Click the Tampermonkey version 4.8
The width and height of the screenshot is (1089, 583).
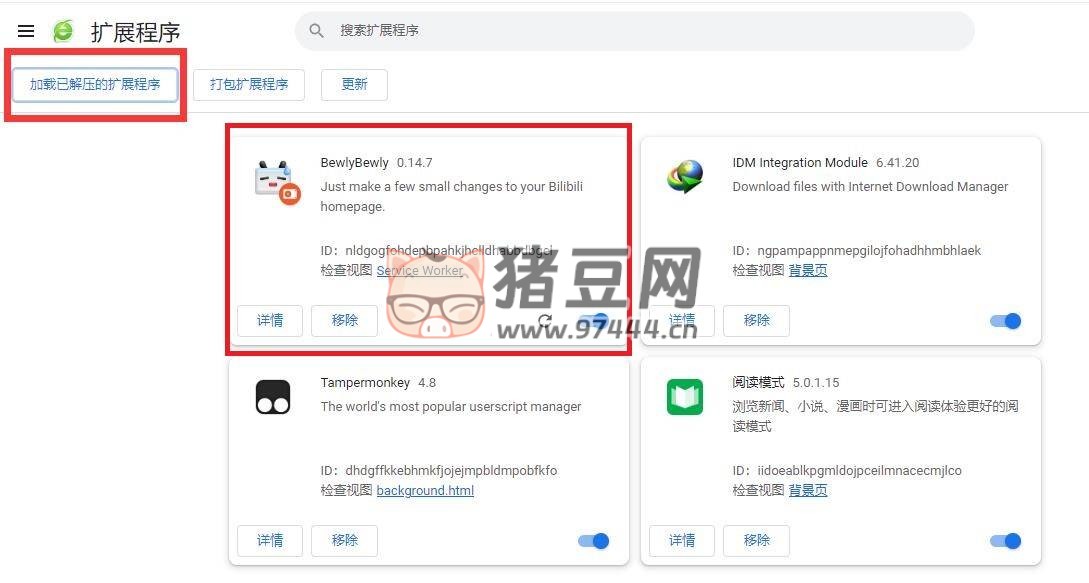427,383
